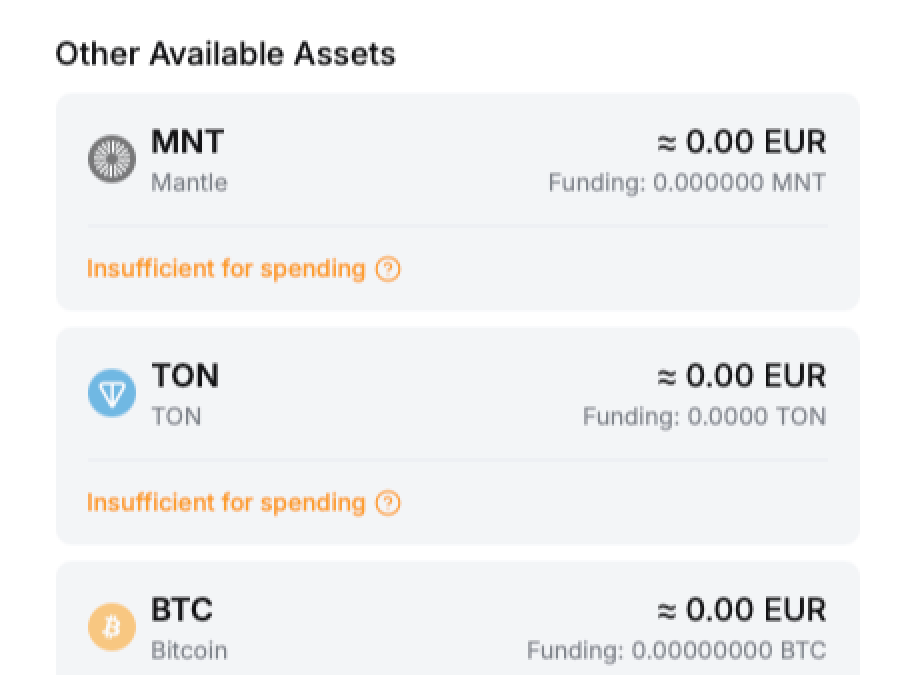908x675 pixels.
Task: Click the BTC card's 0.00 EUR value
Action: pyautogui.click(x=741, y=610)
